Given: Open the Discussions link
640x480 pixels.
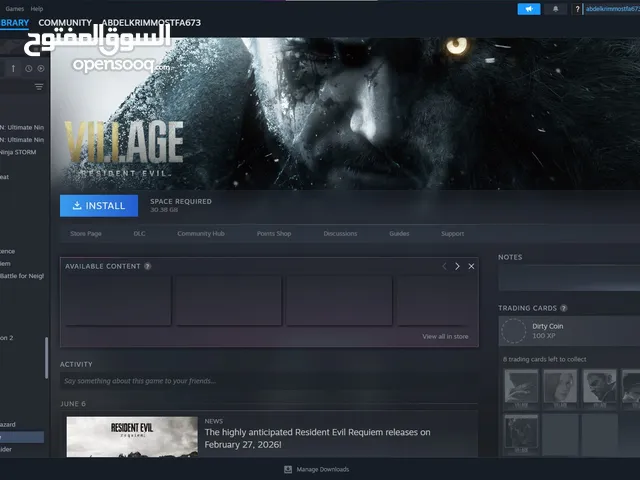Looking at the screenshot, I should (x=340, y=233).
